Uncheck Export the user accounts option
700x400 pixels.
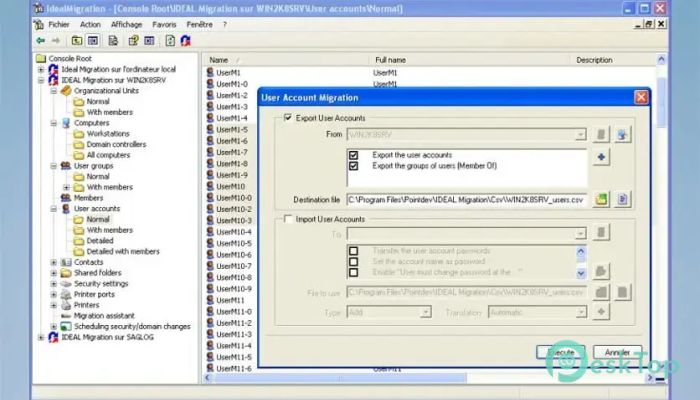point(354,155)
